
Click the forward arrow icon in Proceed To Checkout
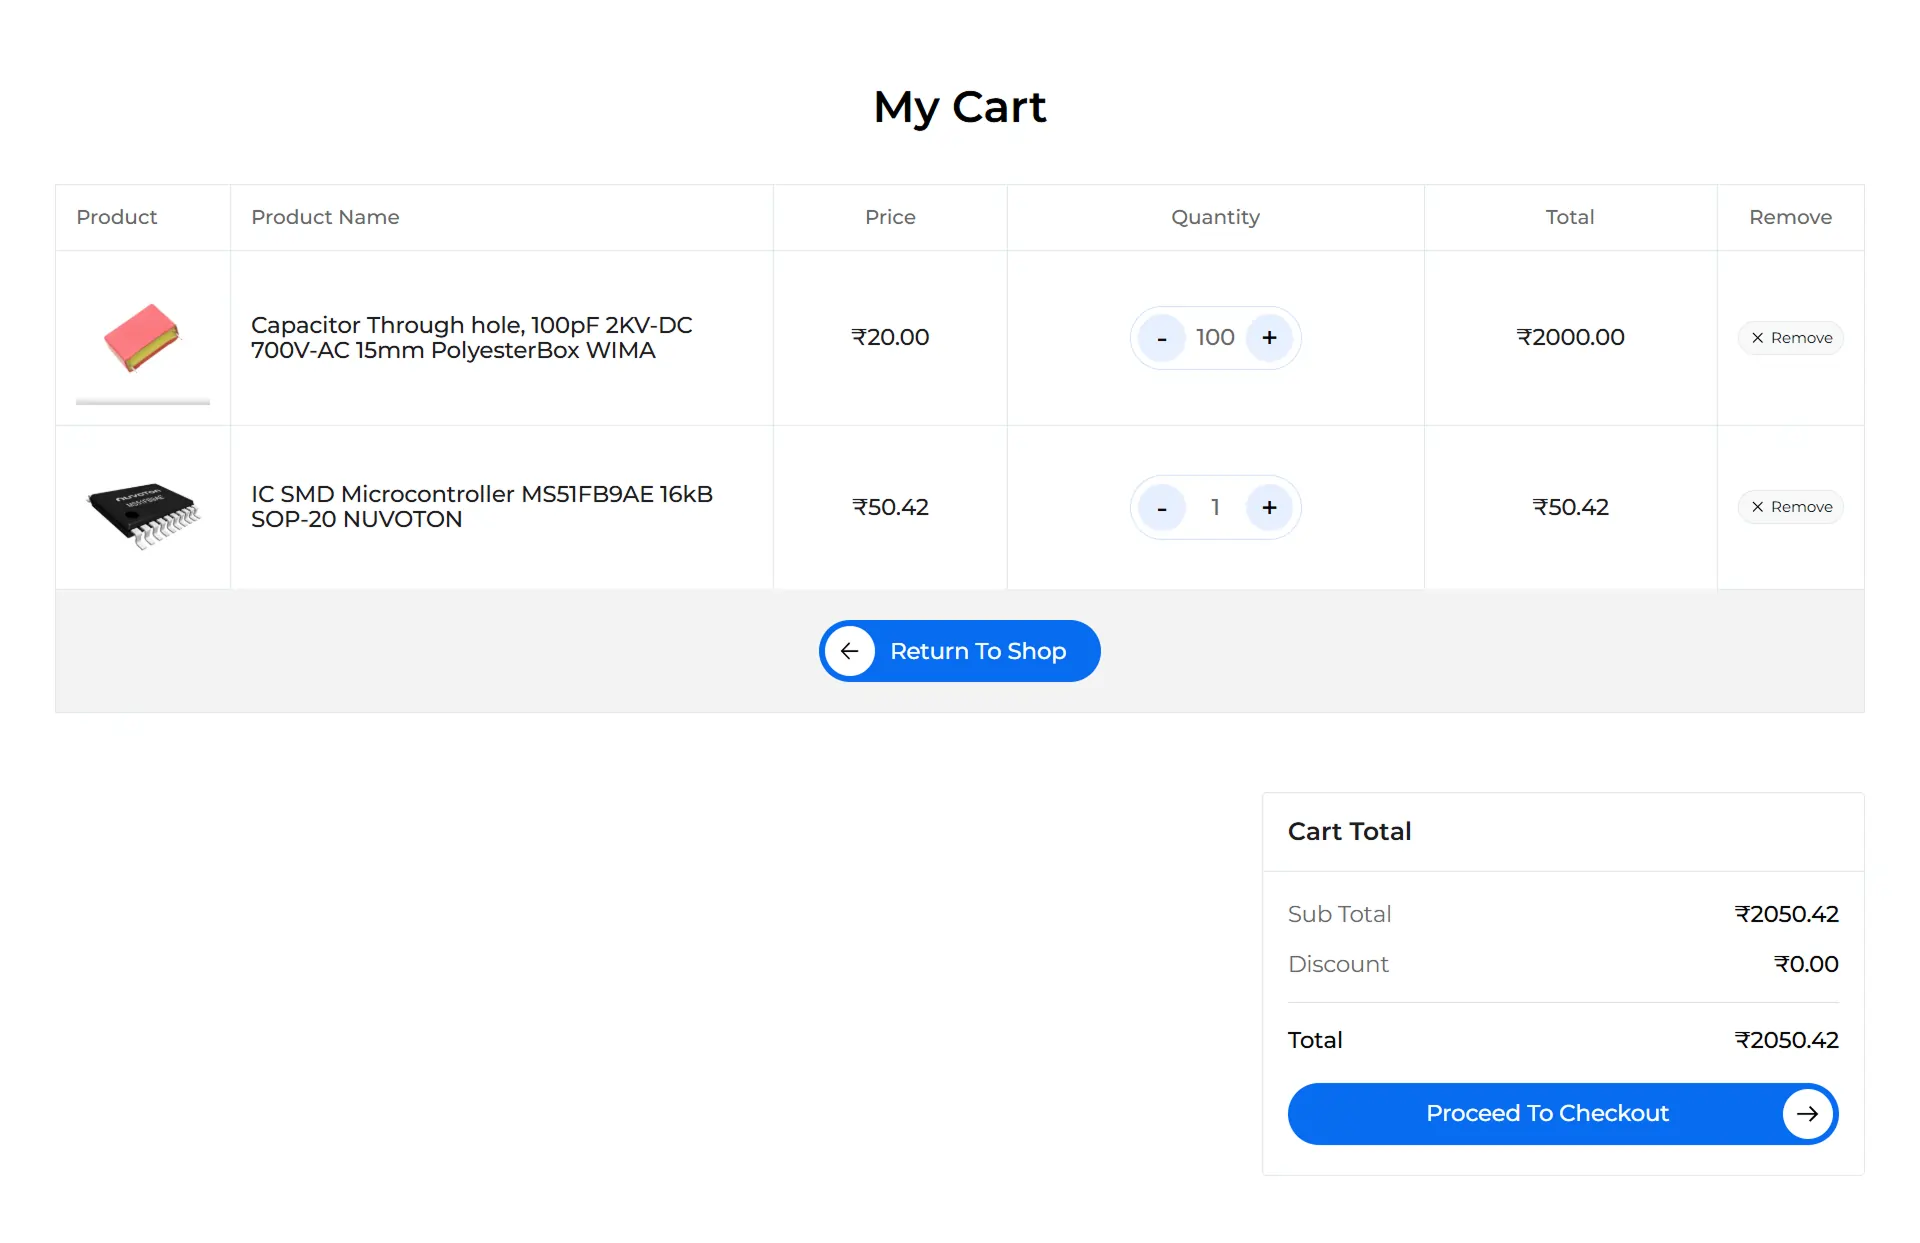pyautogui.click(x=1807, y=1113)
